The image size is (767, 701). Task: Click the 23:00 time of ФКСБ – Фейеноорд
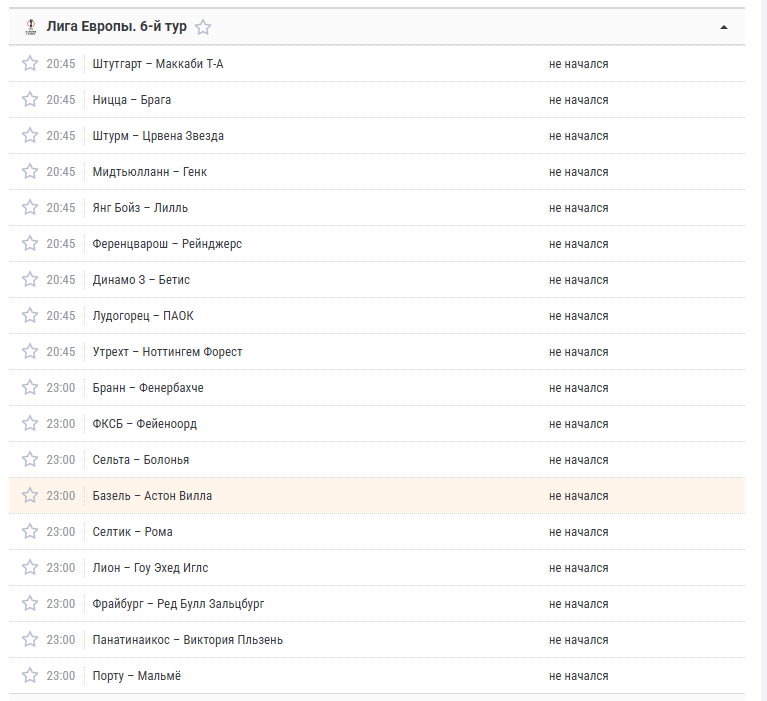61,424
